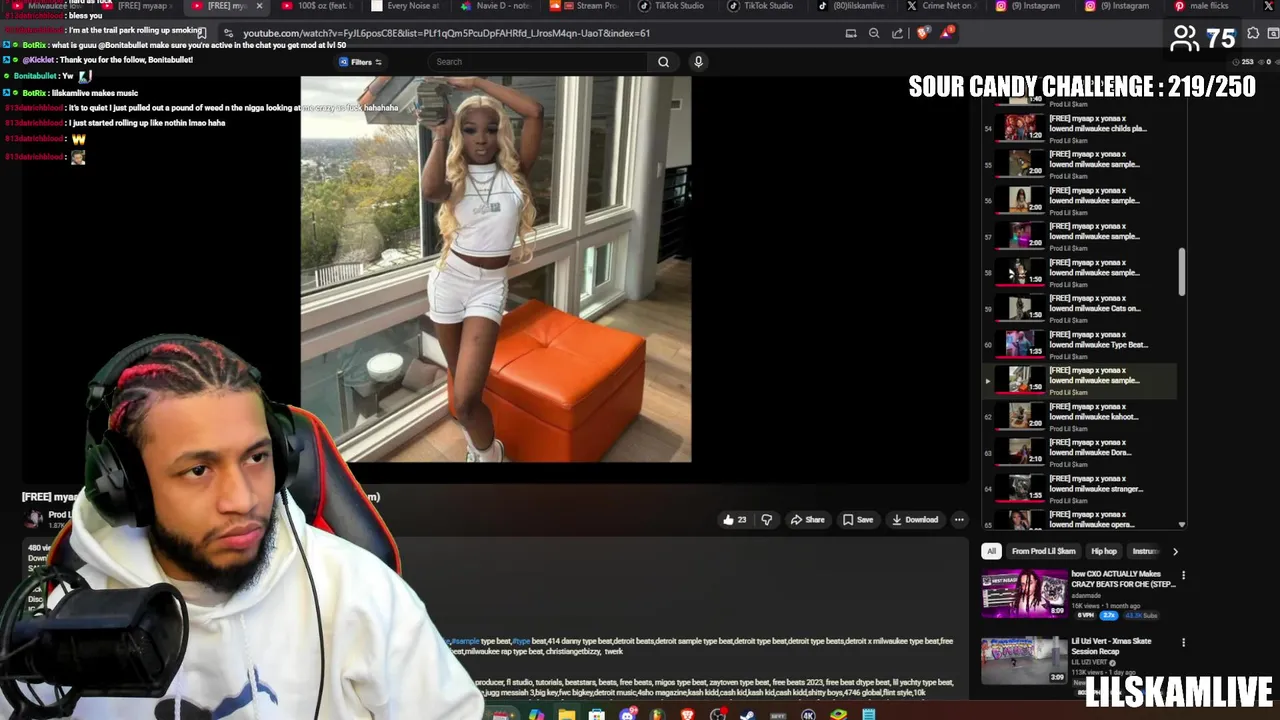Open playlist item 59 Cats beat
This screenshot has width=1280, height=720.
point(1080,308)
